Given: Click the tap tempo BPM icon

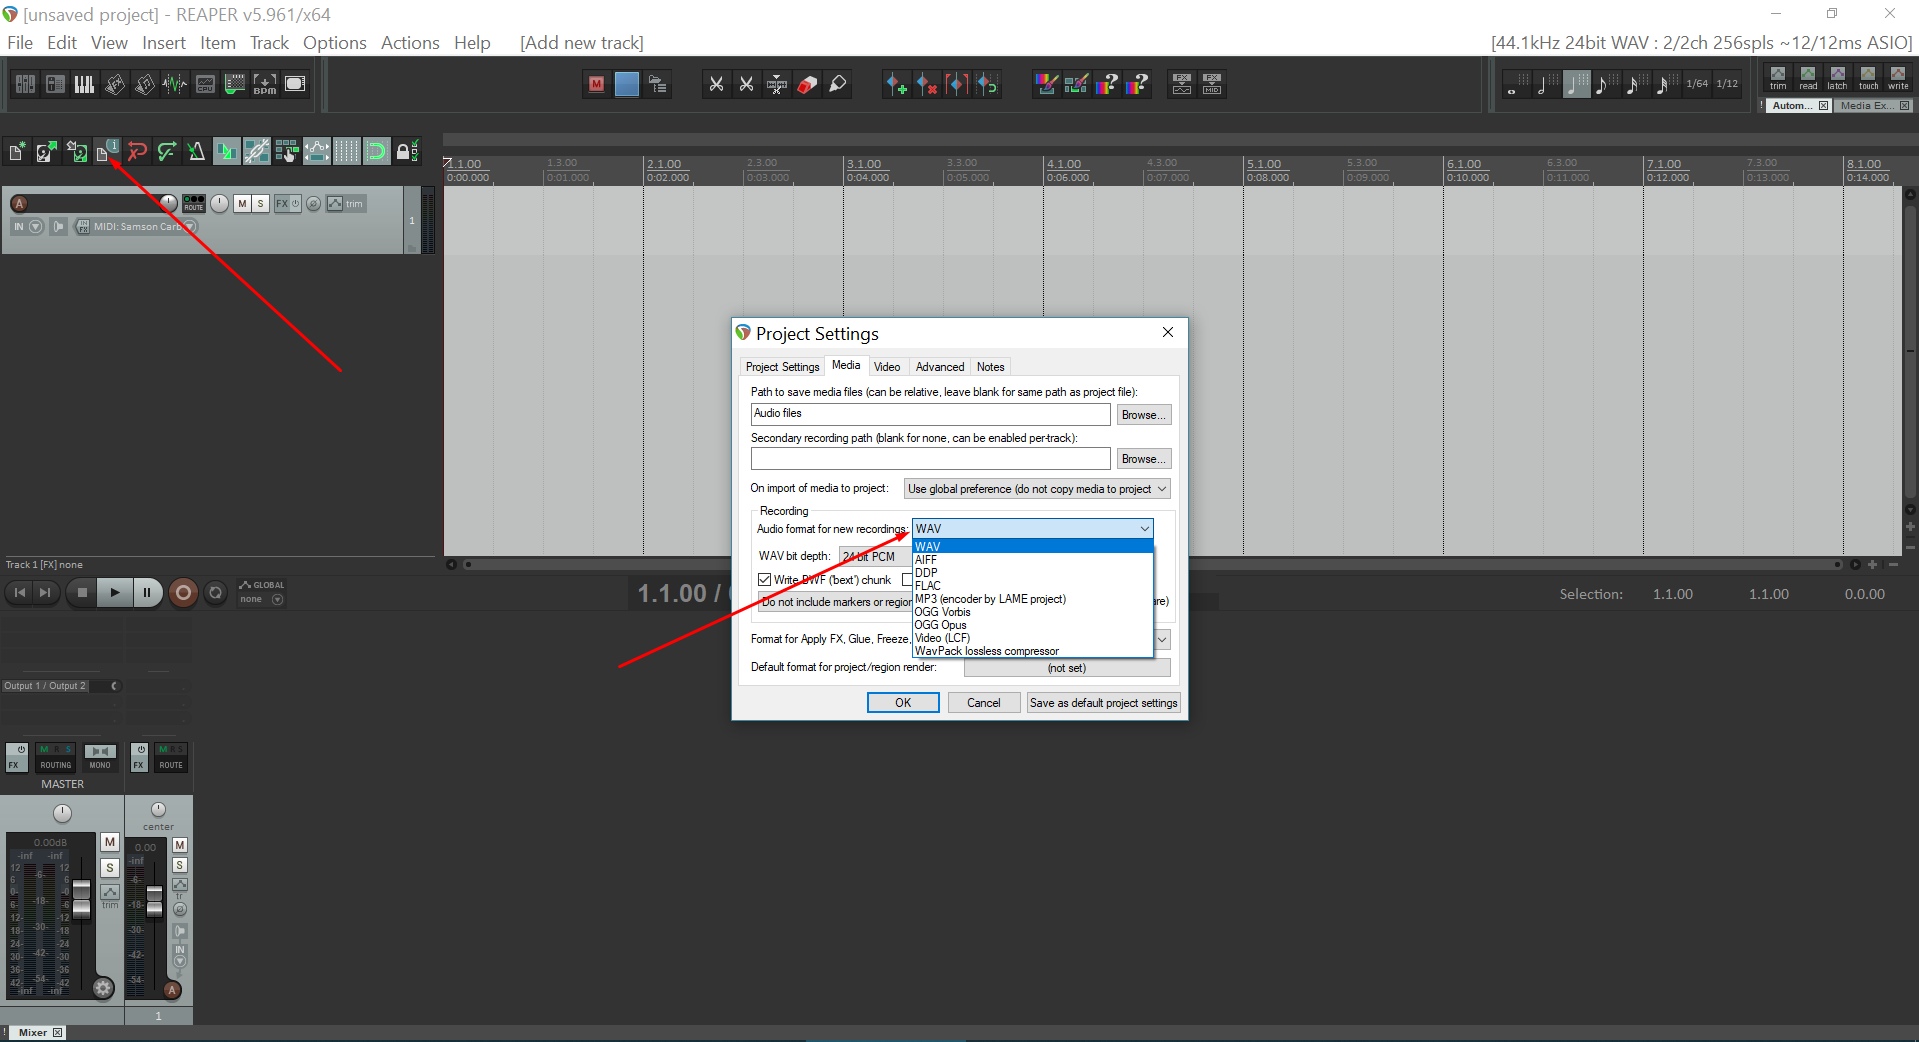Looking at the screenshot, I should [x=264, y=85].
